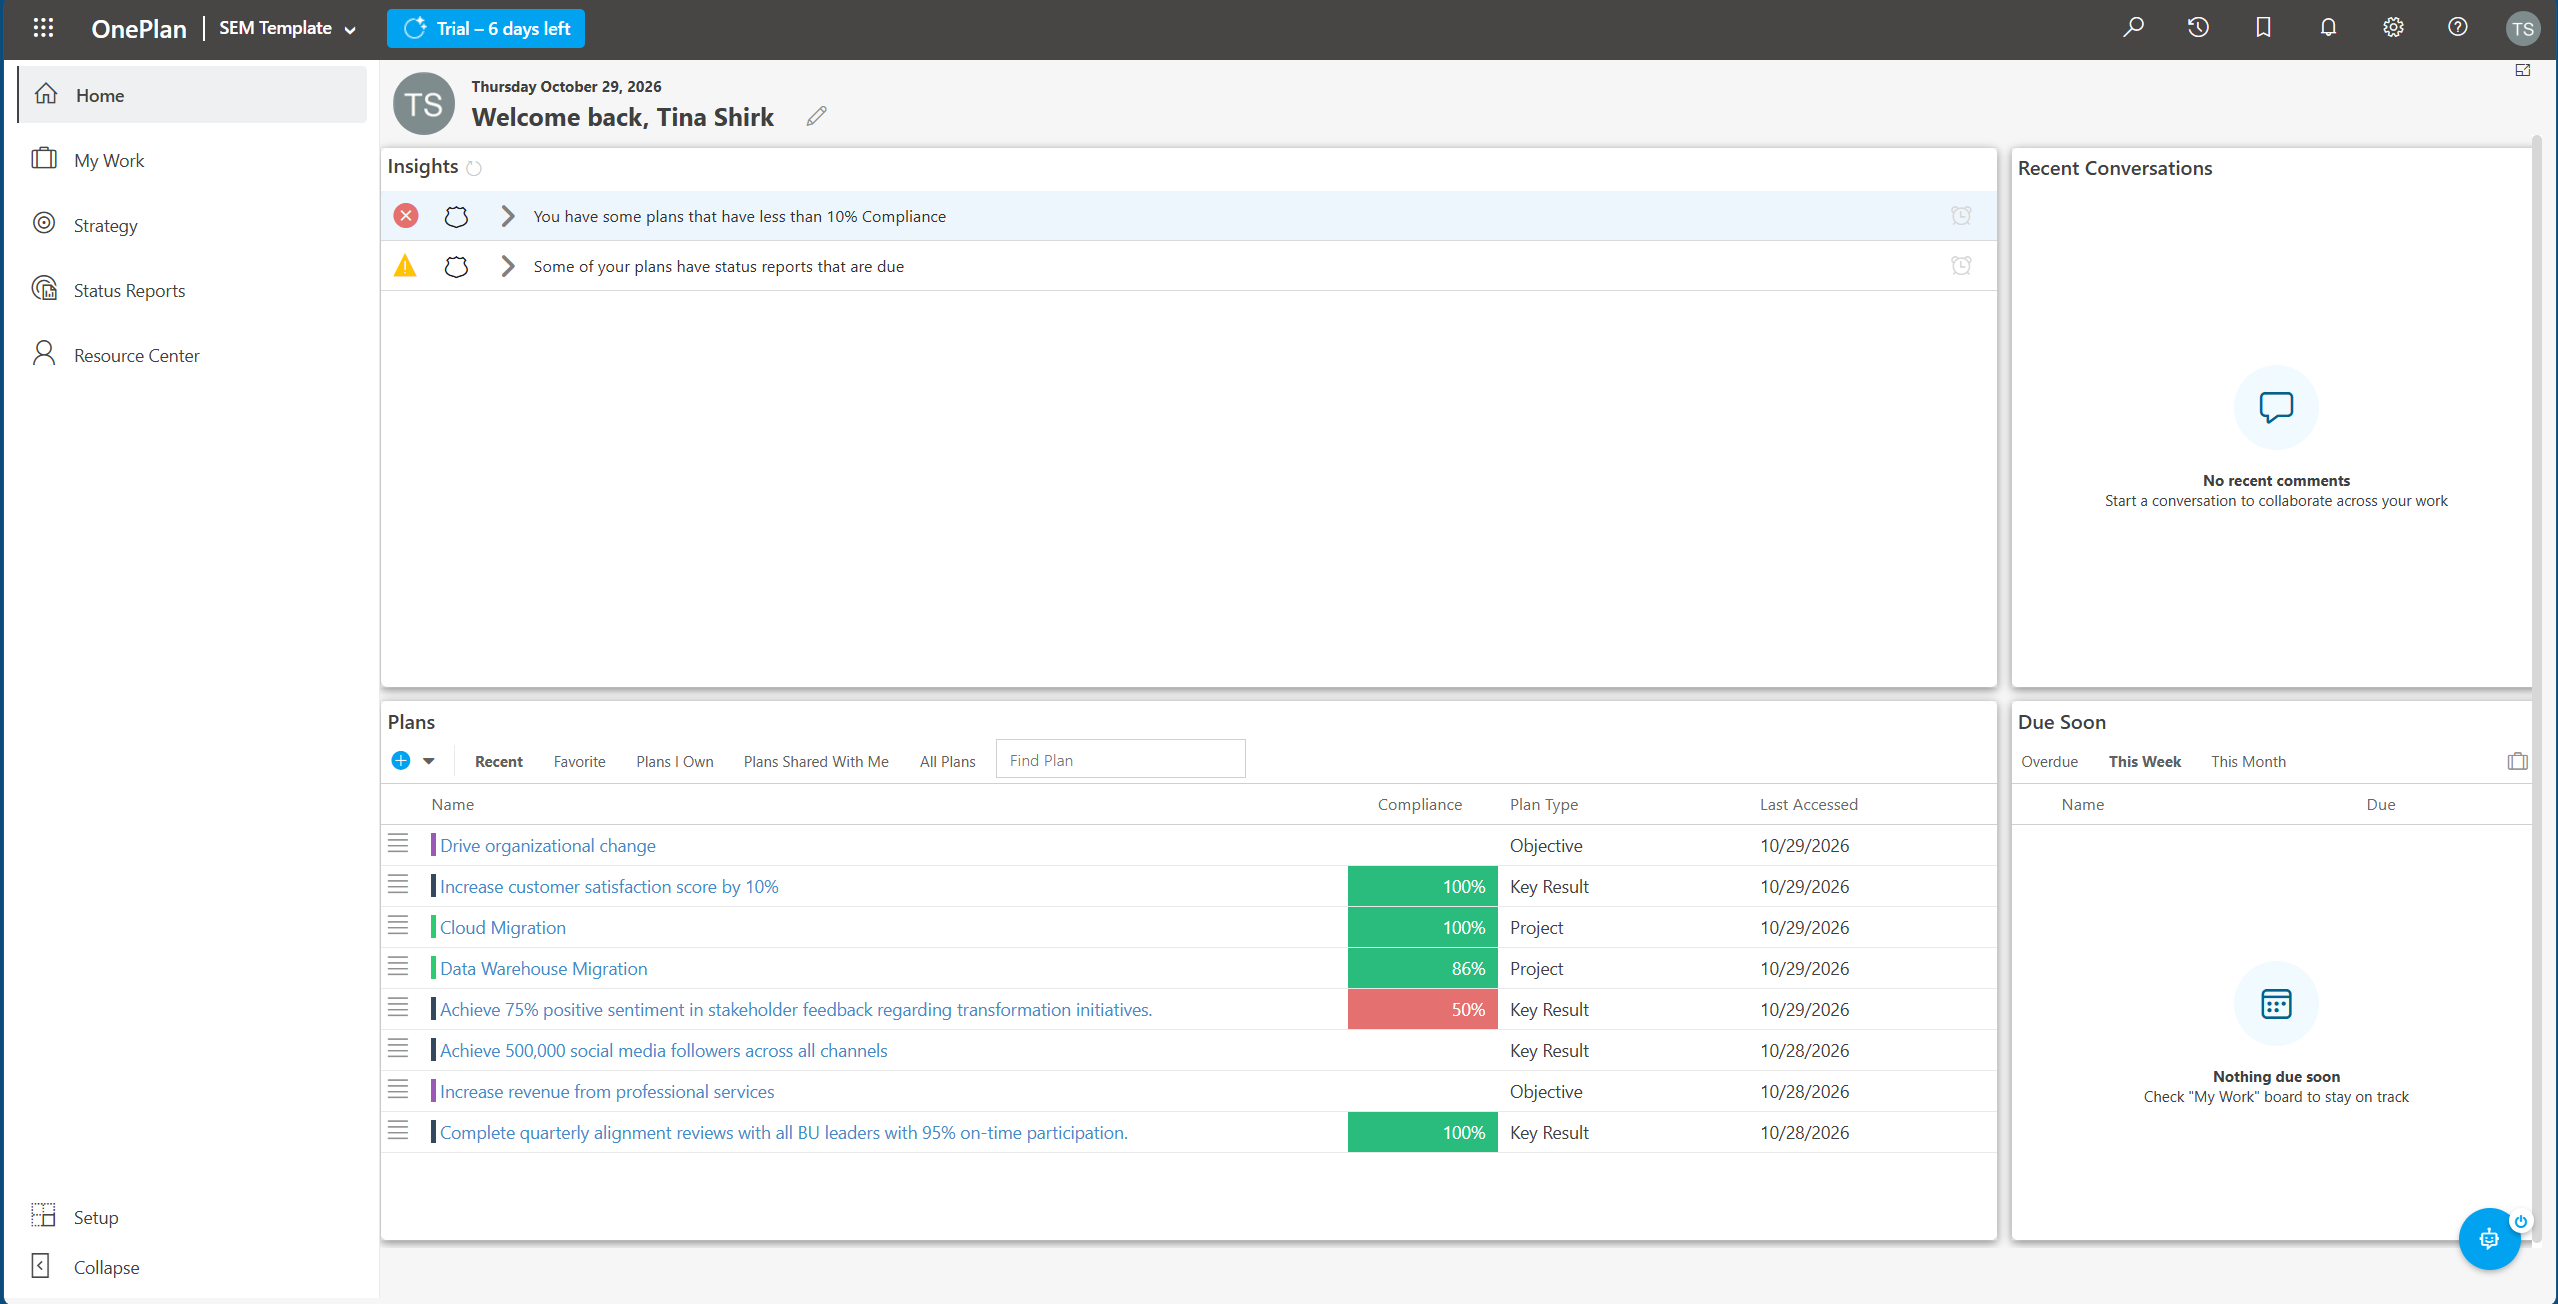Open the recent history clock icon
2558x1304 pixels.
click(2198, 28)
